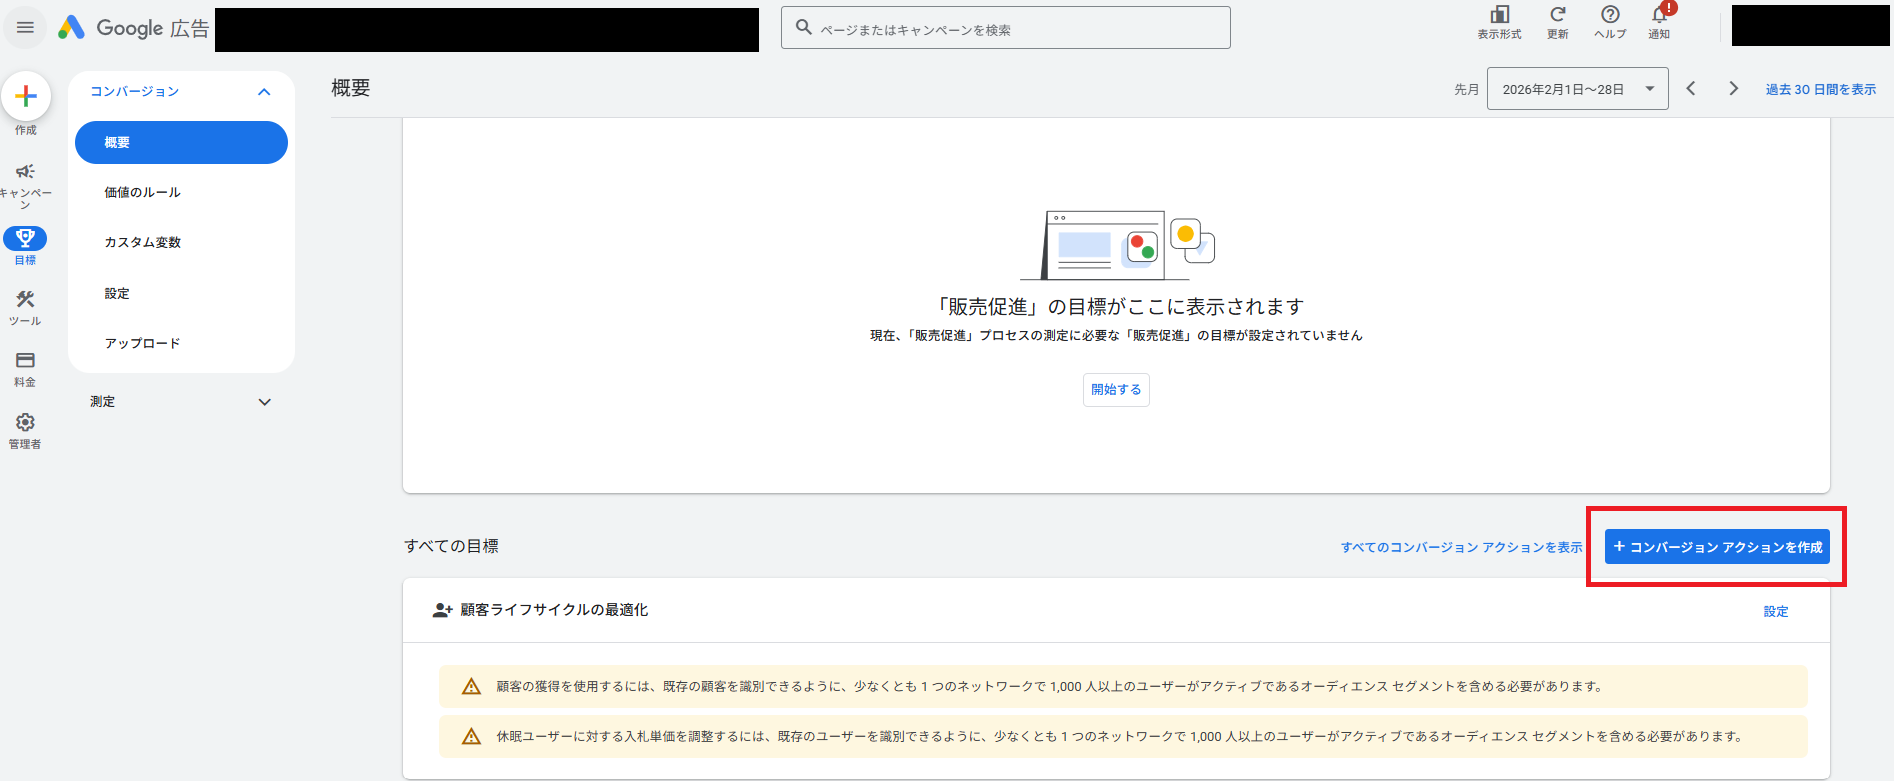Click the 通知 bell icon
The width and height of the screenshot is (1894, 781).
(1659, 16)
